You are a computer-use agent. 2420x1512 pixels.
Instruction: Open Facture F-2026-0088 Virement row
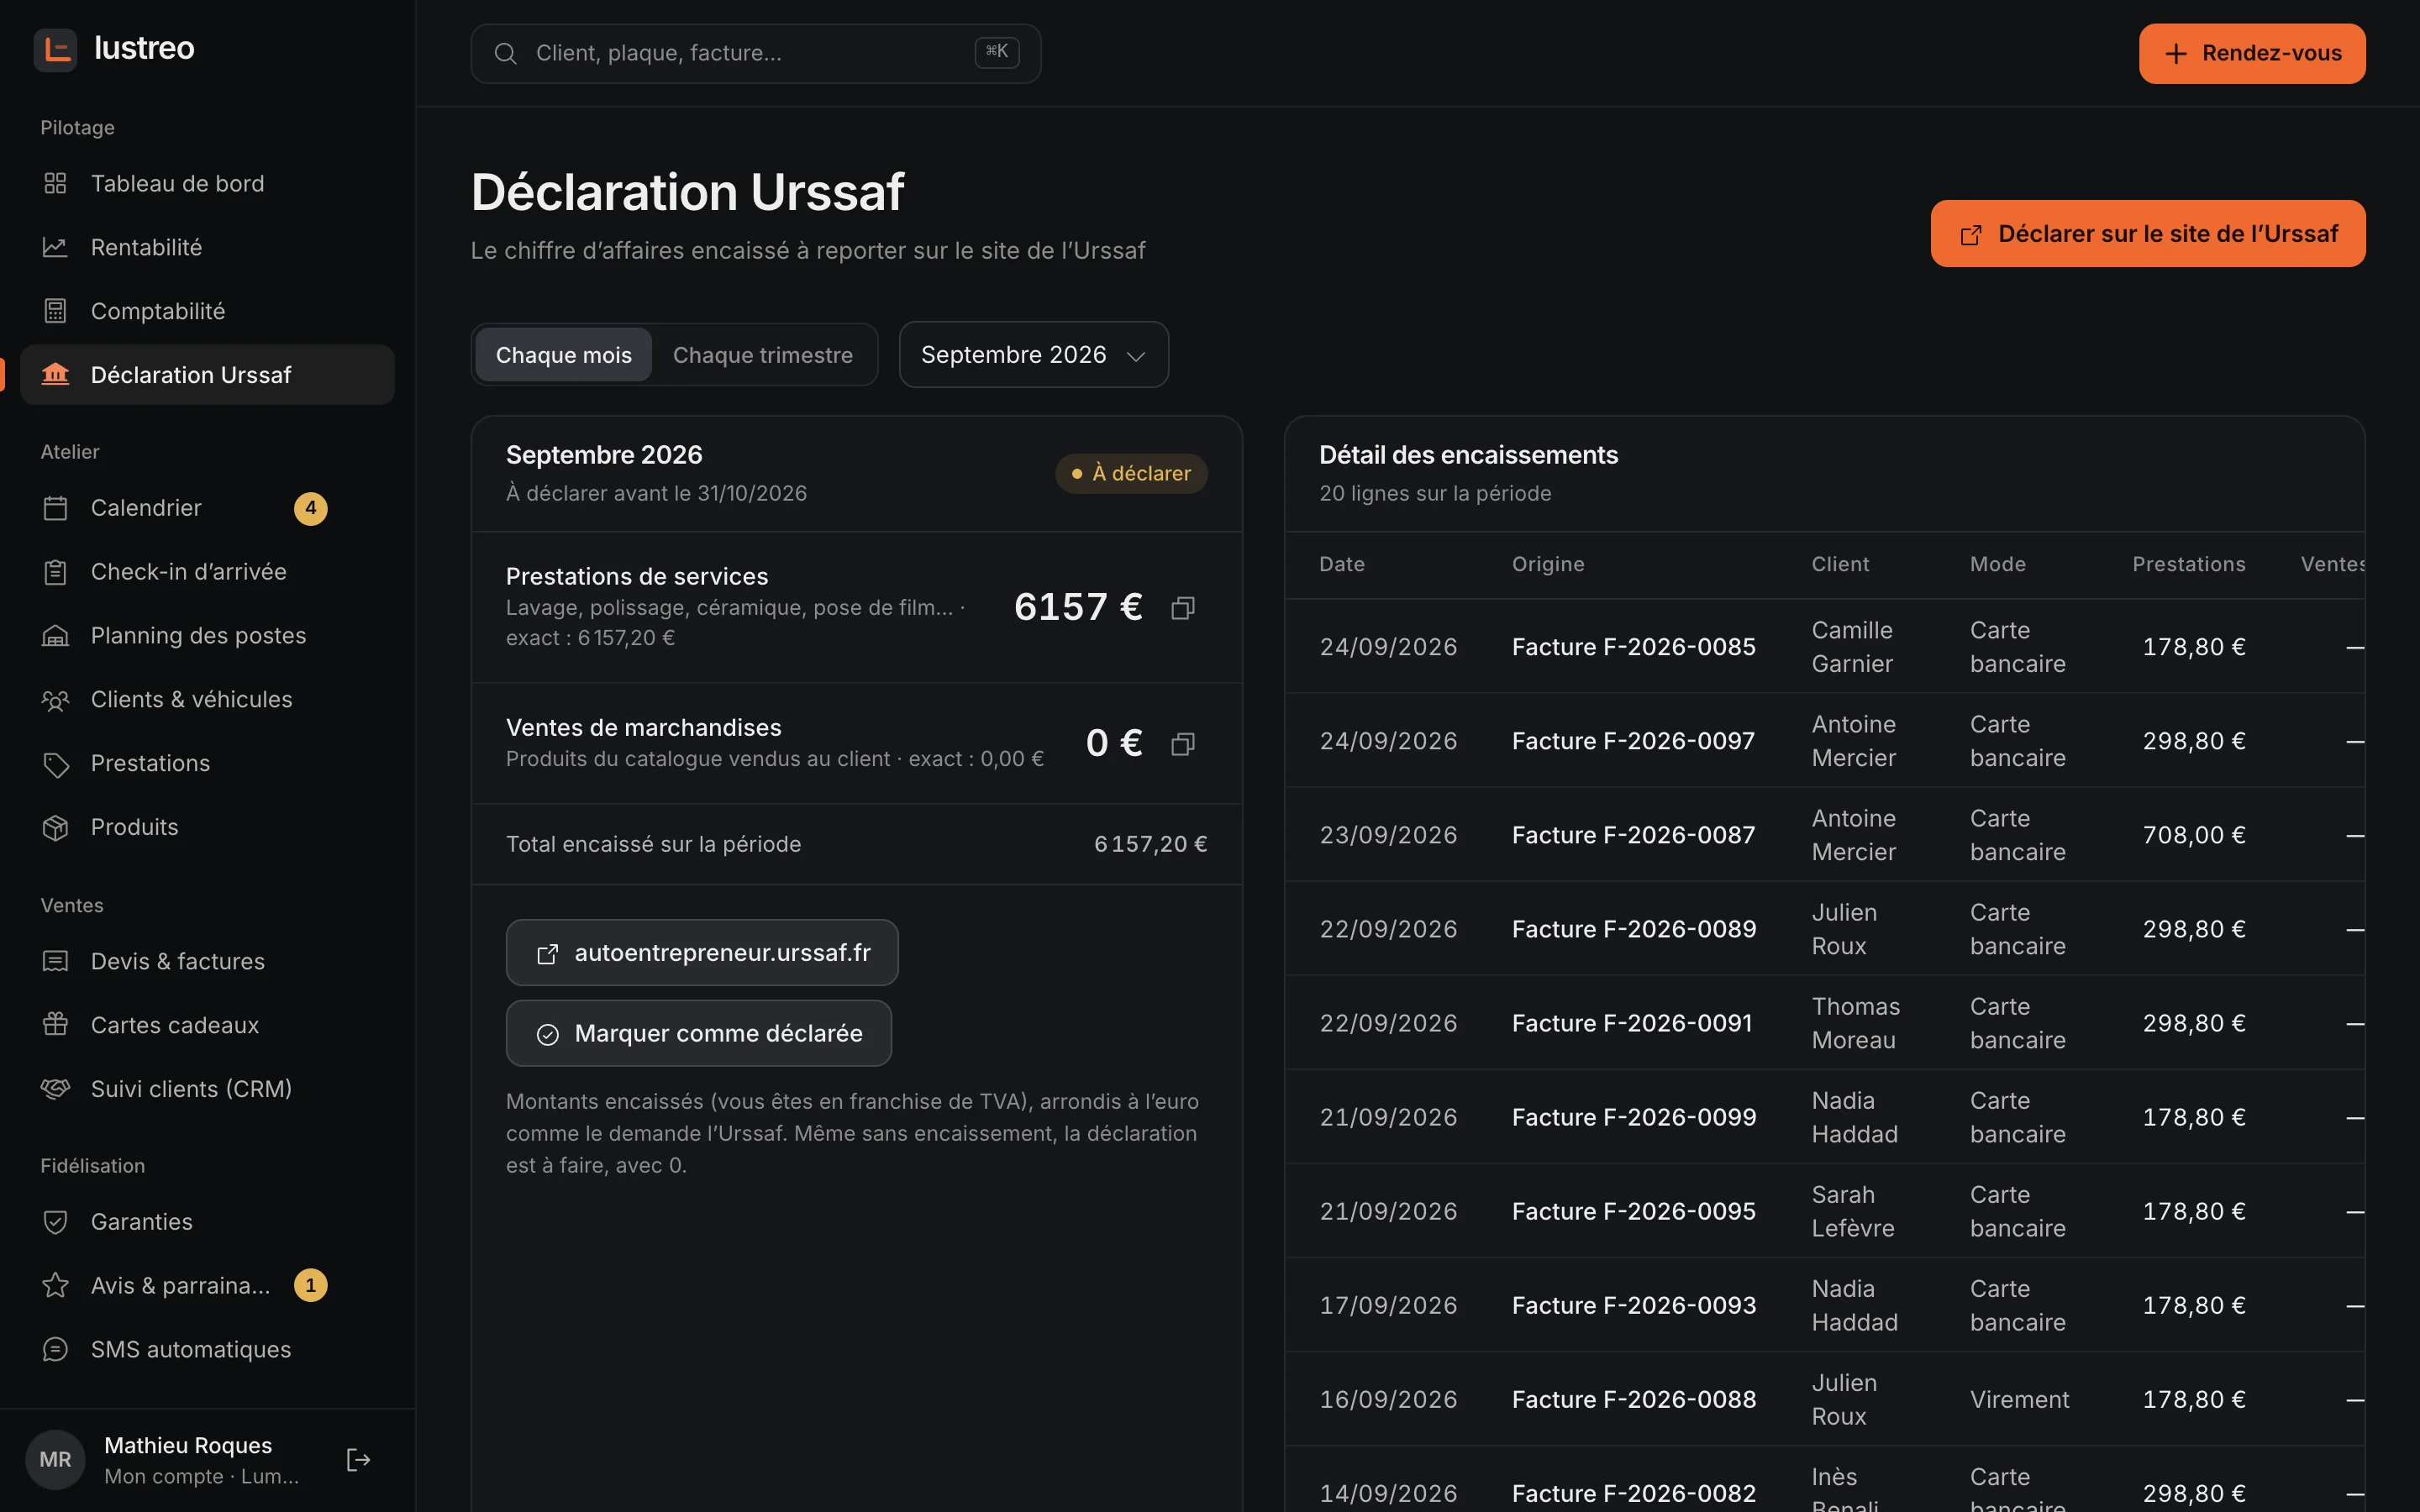click(1824, 1399)
